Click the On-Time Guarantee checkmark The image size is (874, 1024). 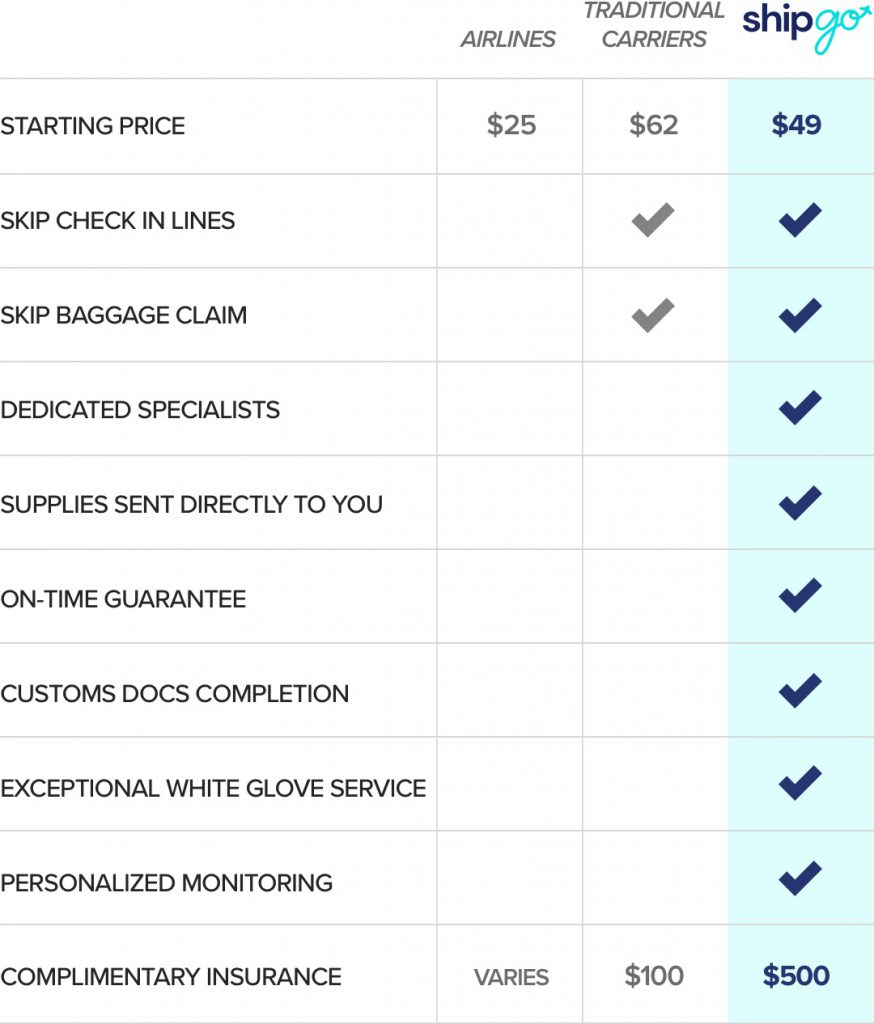tap(800, 596)
